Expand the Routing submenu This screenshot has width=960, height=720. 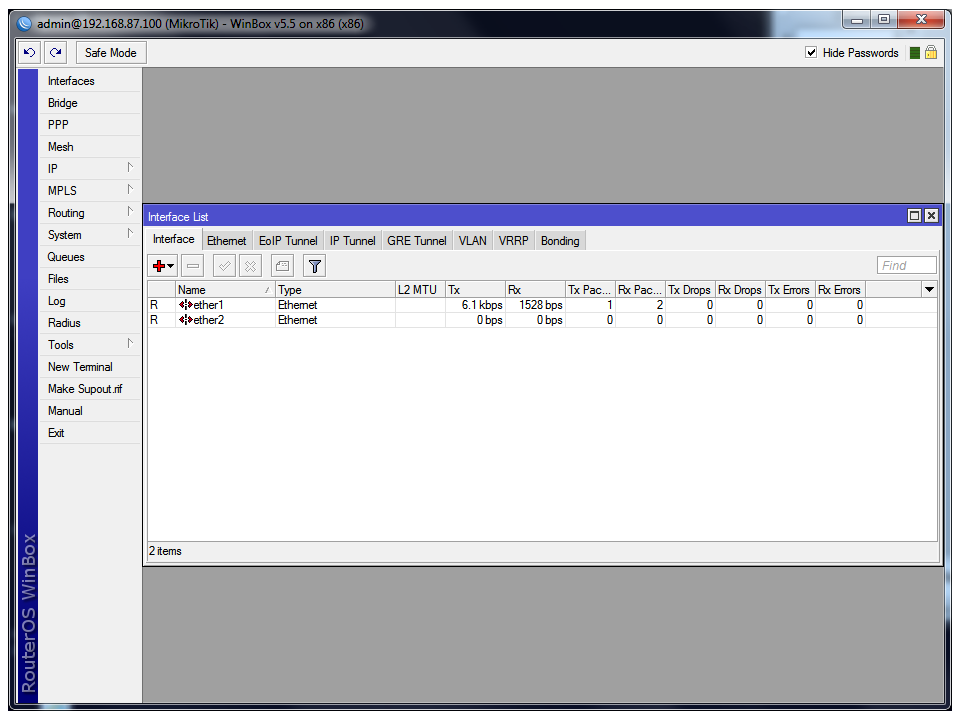point(90,213)
